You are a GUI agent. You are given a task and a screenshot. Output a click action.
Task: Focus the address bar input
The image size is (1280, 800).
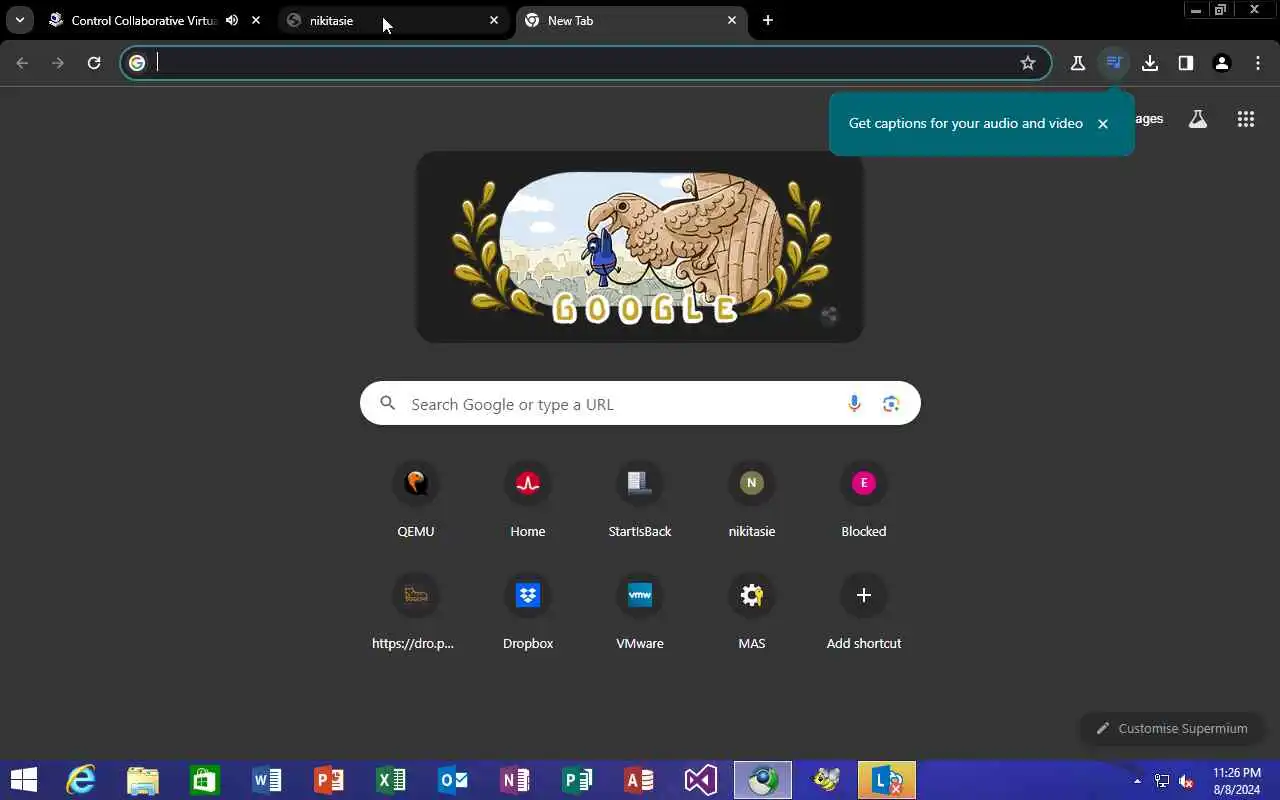pyautogui.click(x=585, y=63)
